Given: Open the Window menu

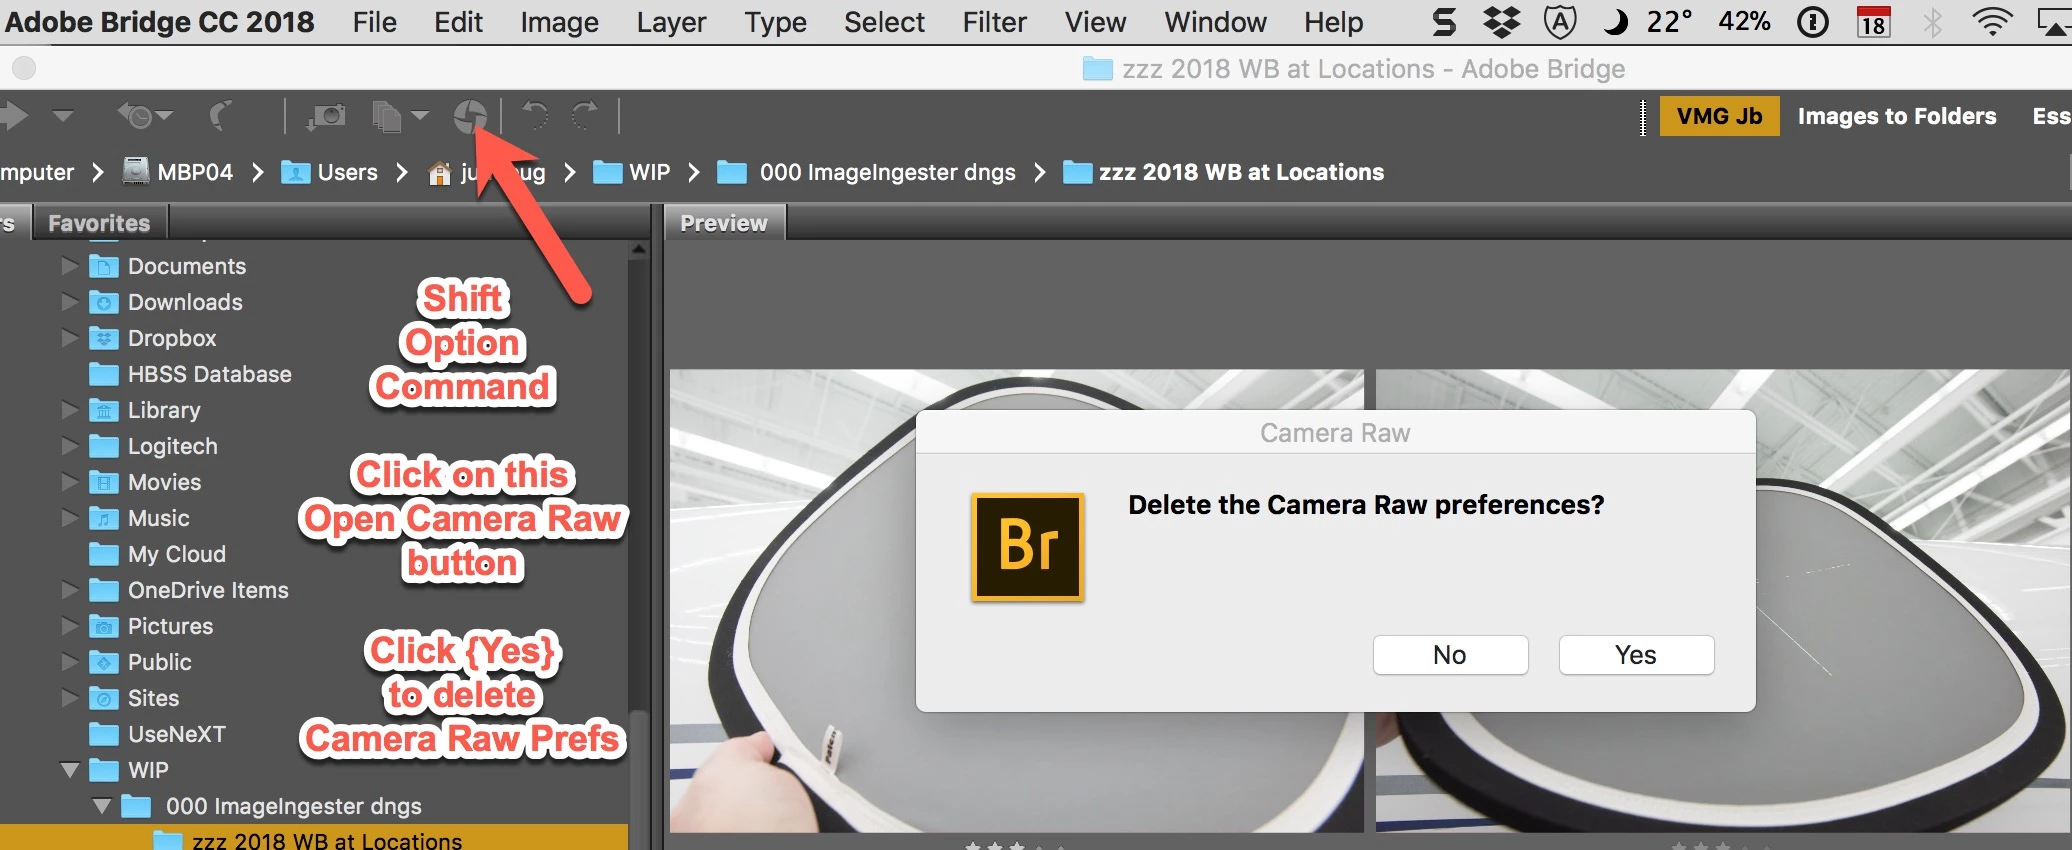Looking at the screenshot, I should pos(1215,22).
